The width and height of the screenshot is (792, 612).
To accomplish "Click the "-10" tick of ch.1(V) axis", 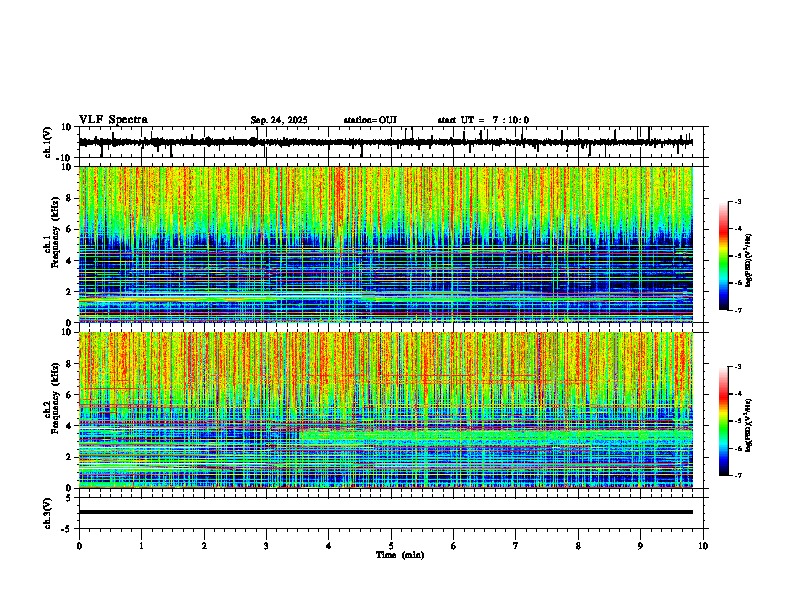I will pos(65,157).
